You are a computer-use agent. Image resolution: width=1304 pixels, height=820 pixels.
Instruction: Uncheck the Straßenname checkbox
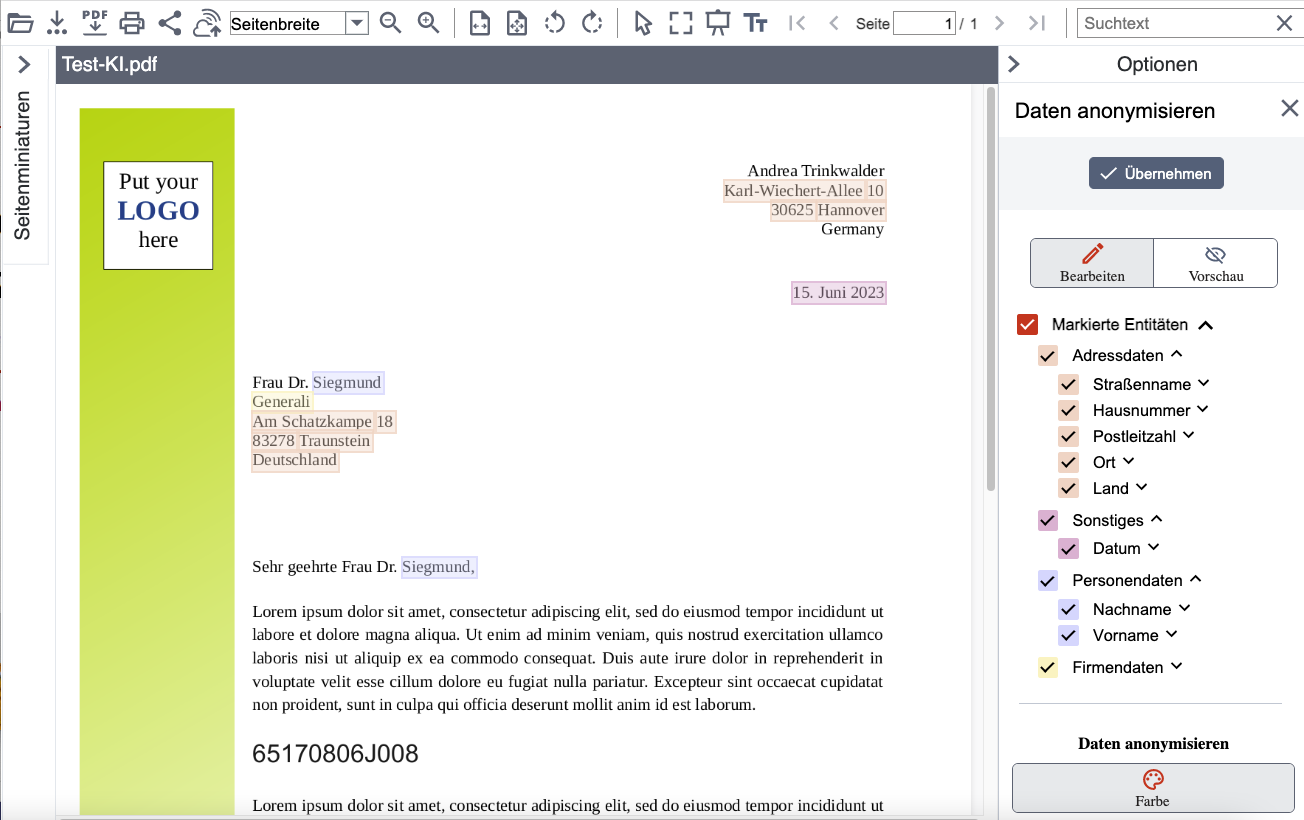pyautogui.click(x=1069, y=384)
